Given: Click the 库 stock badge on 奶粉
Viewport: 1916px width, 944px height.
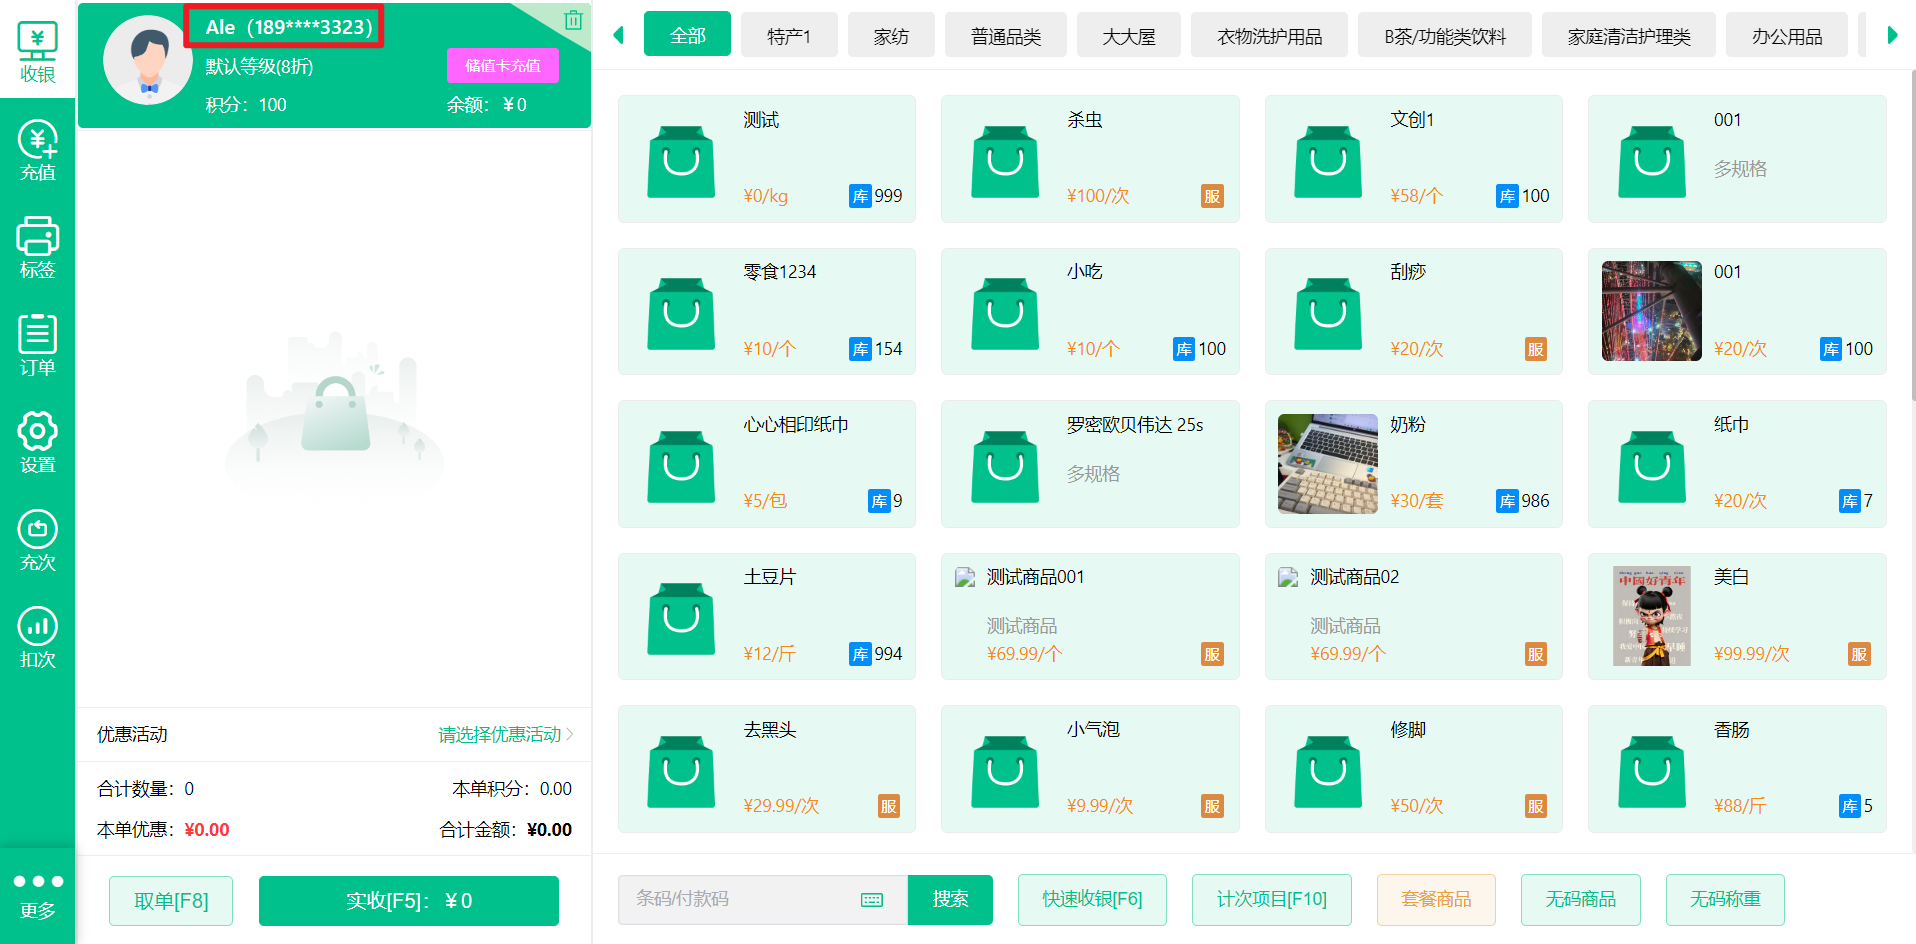Looking at the screenshot, I should (x=1507, y=501).
